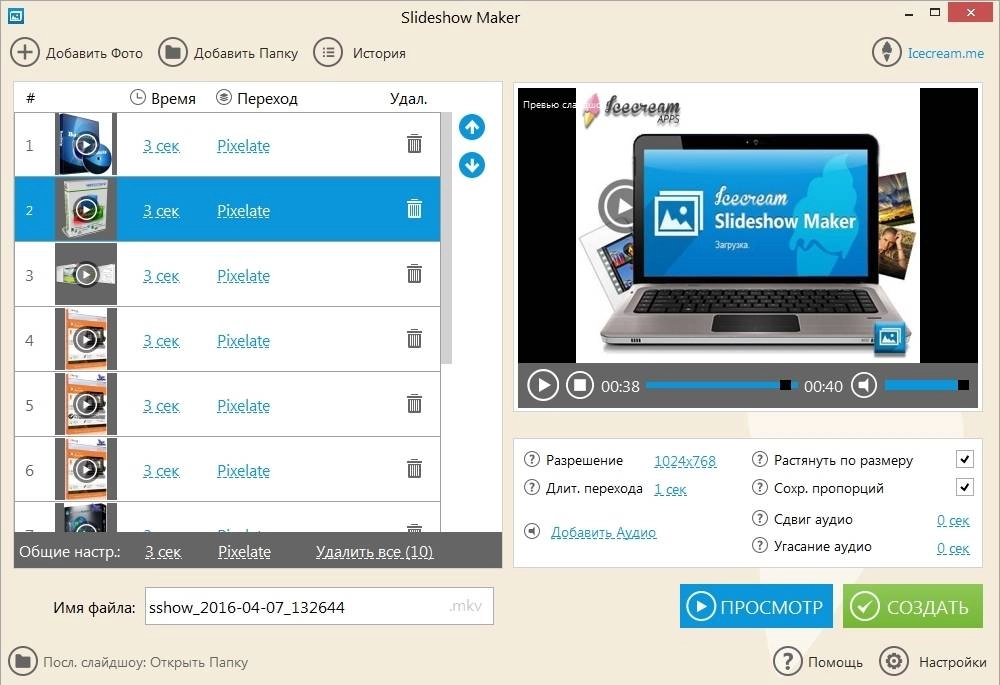This screenshot has height=685, width=1000.
Task: Delete slide 1 with trash icon
Action: [x=415, y=144]
